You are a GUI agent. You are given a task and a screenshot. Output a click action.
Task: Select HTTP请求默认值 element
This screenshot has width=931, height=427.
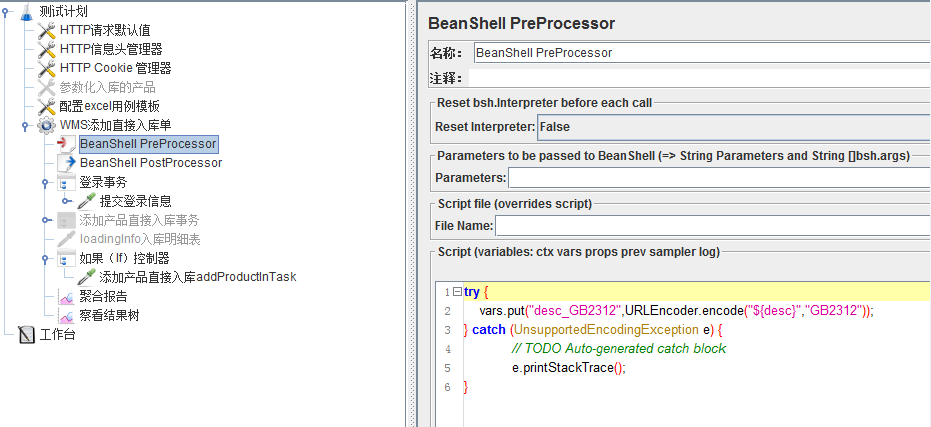pos(105,30)
